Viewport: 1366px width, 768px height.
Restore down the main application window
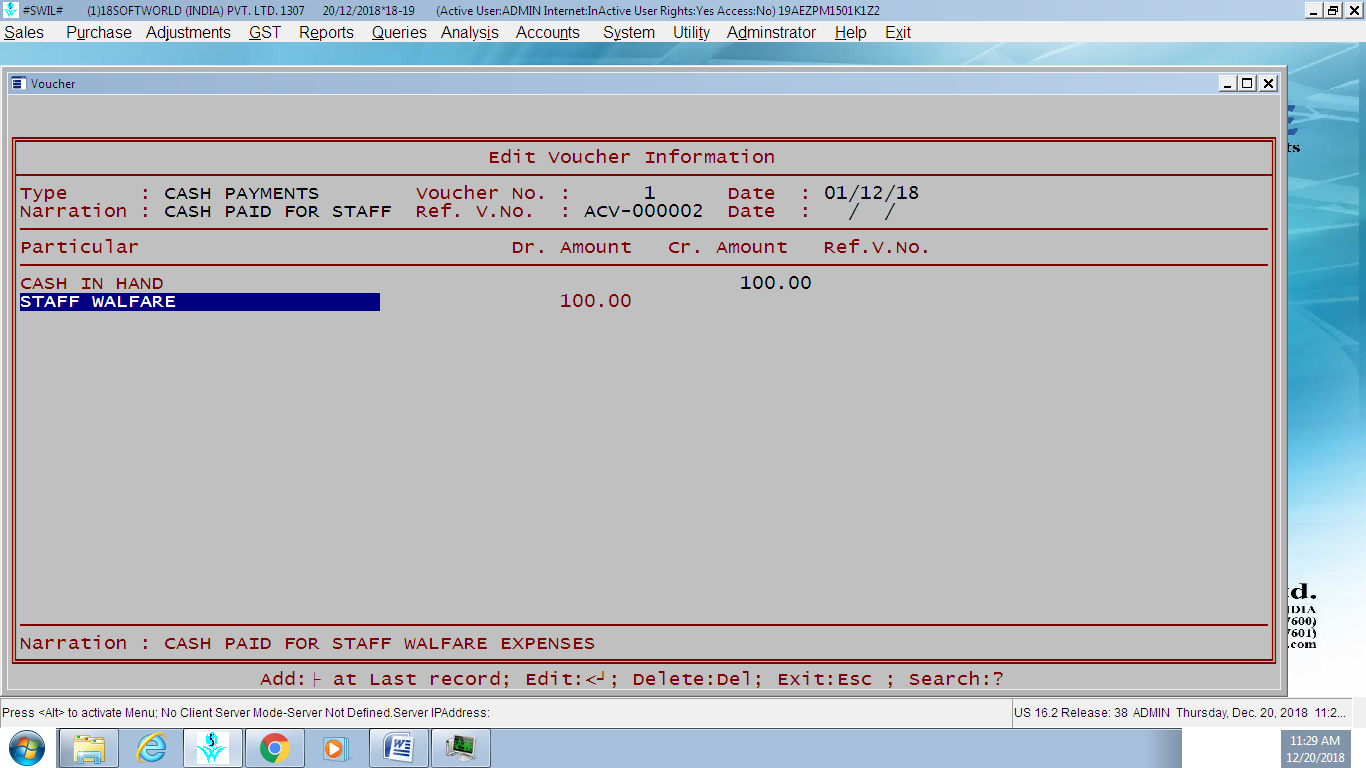(x=1333, y=10)
